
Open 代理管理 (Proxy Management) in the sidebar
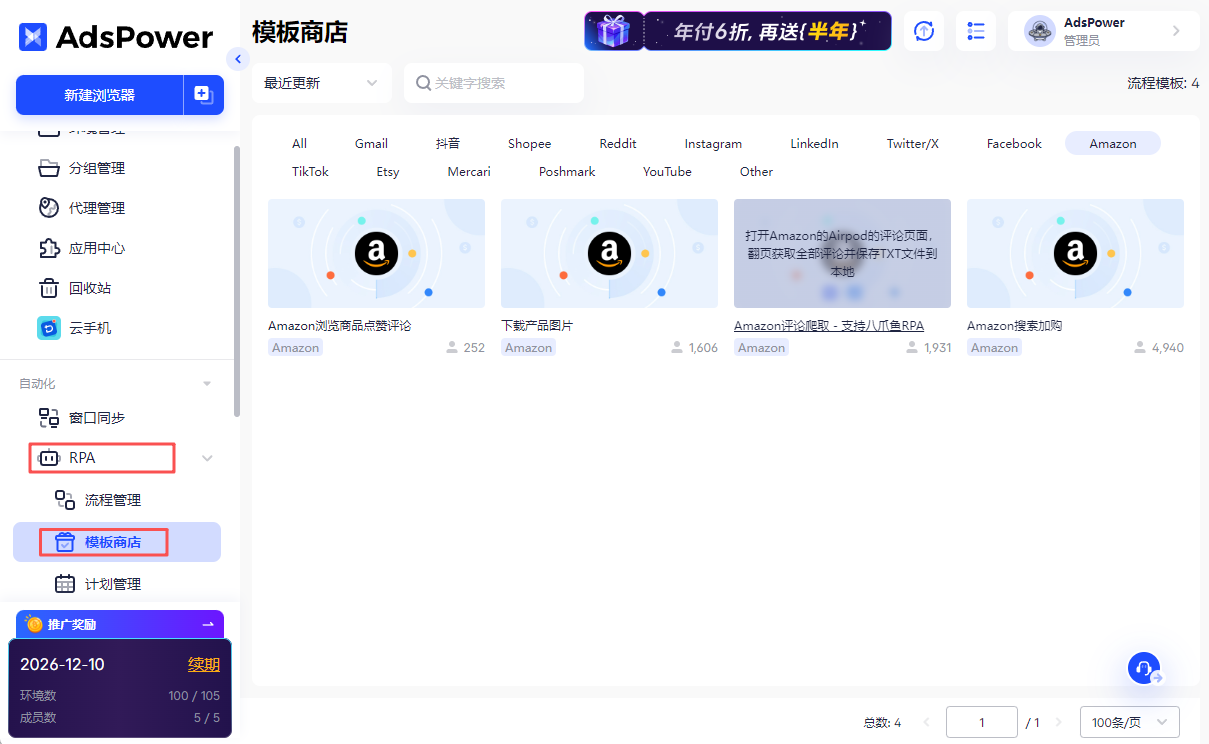pyautogui.click(x=88, y=208)
